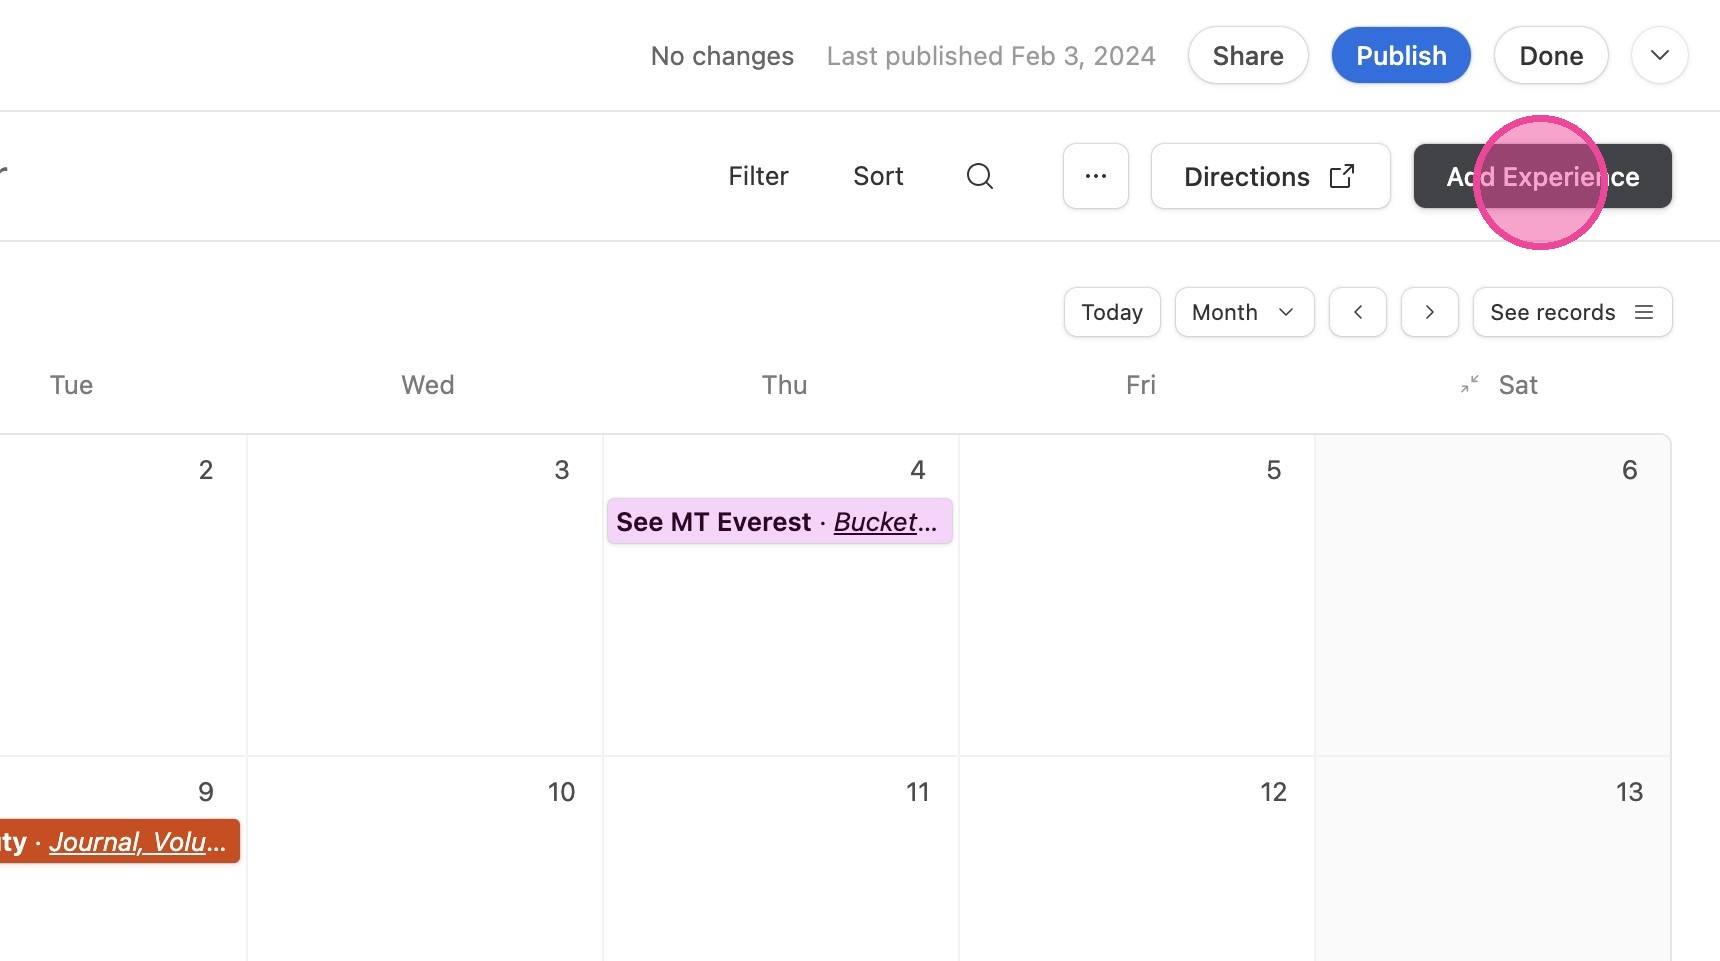Screen dimensions: 1720x961
Task: Jump to Today in the calendar
Action: (x=1112, y=312)
